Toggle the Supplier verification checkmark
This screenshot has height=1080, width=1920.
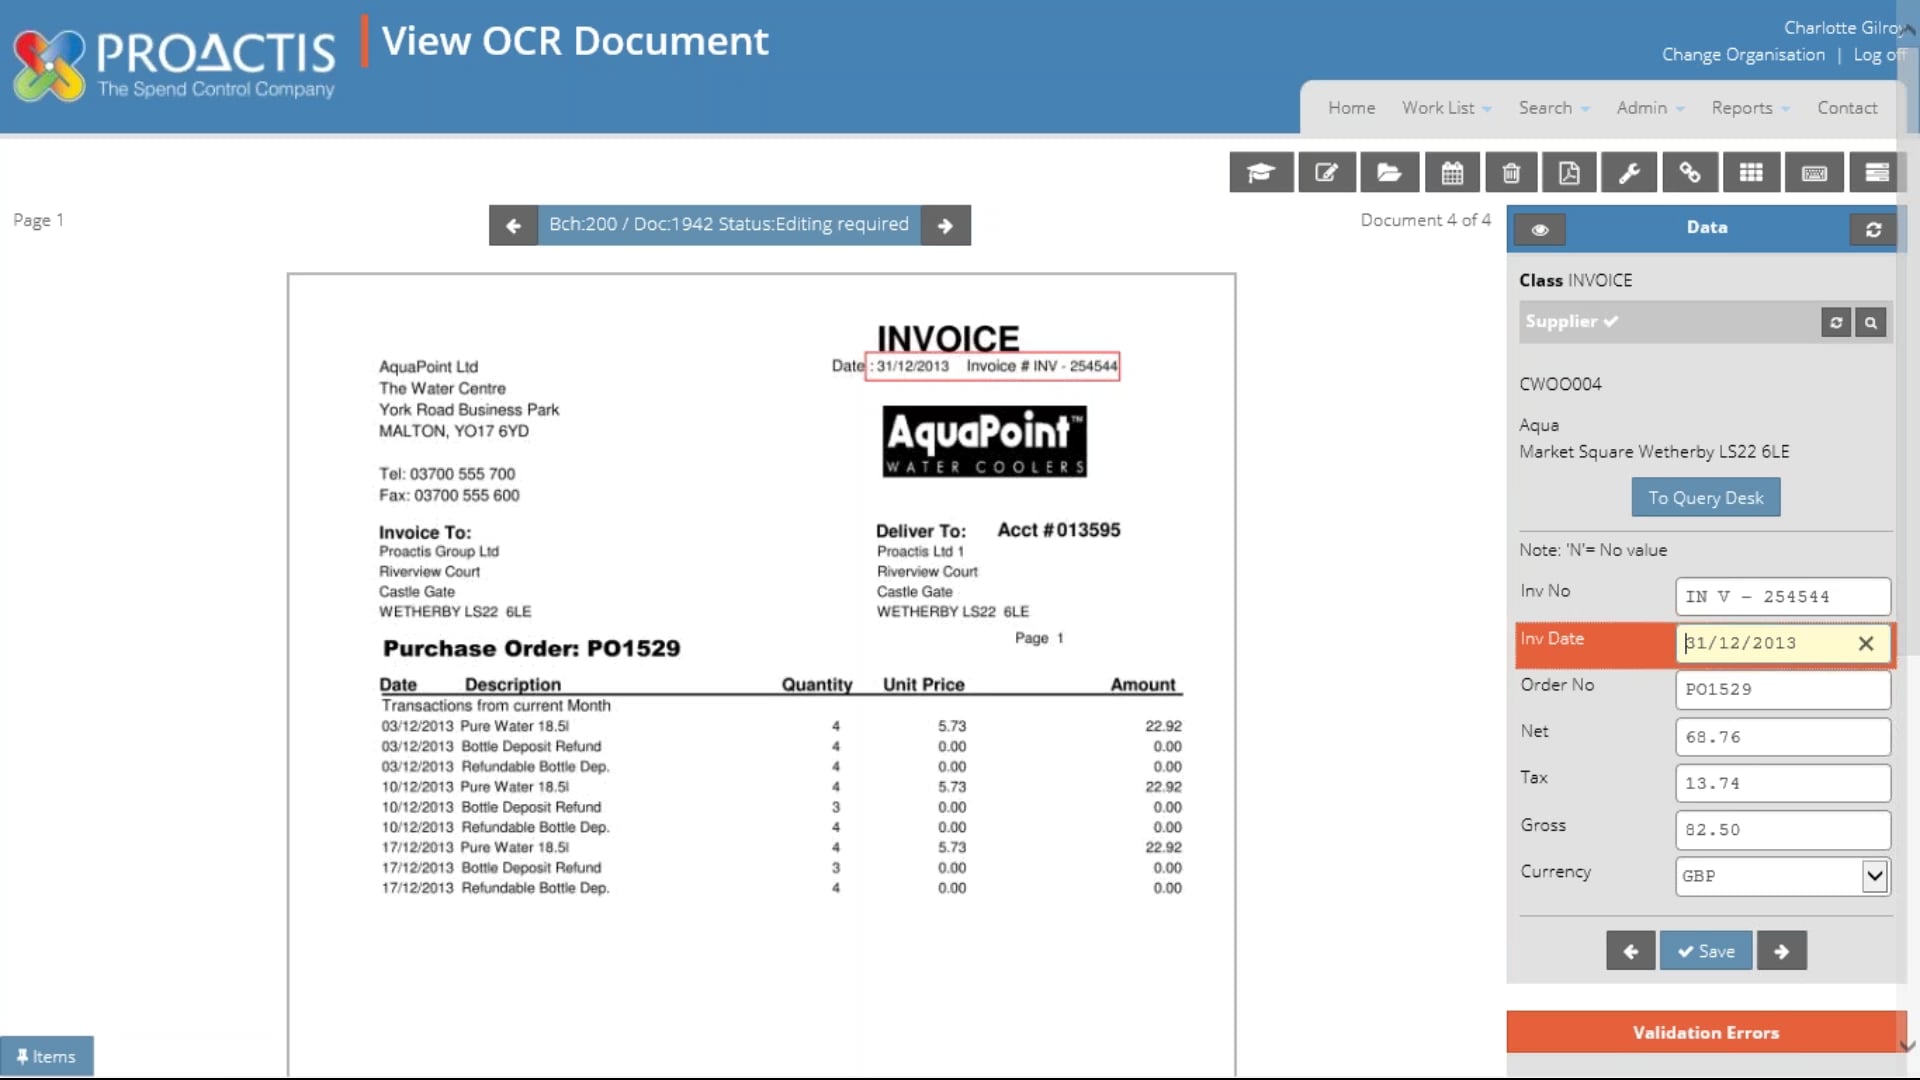click(x=1613, y=322)
